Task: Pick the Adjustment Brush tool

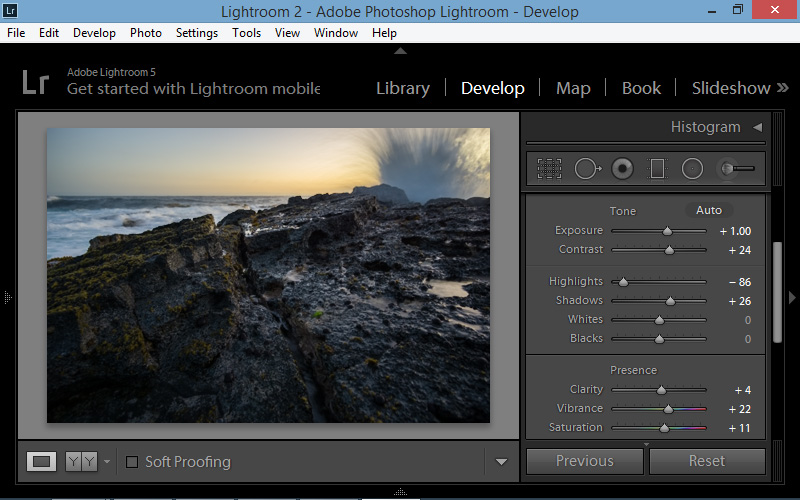Action: (736, 169)
